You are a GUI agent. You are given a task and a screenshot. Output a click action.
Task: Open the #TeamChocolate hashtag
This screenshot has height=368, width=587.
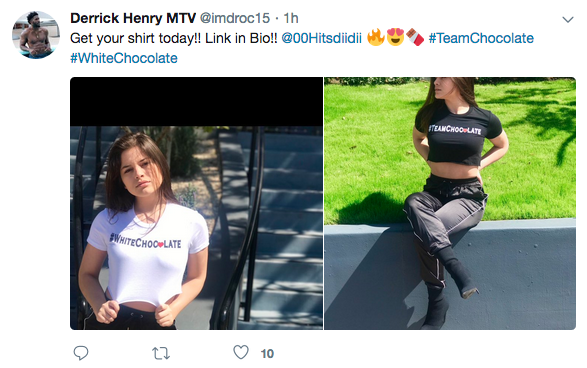(481, 38)
